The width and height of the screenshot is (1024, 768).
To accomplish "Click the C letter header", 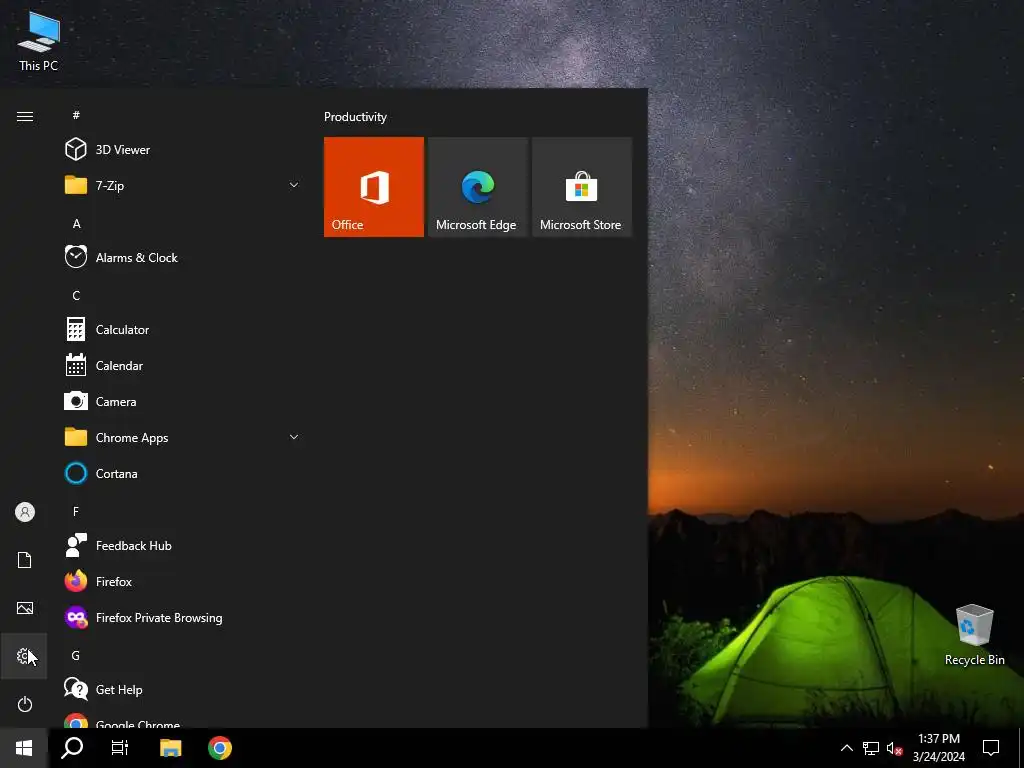I will (x=76, y=296).
